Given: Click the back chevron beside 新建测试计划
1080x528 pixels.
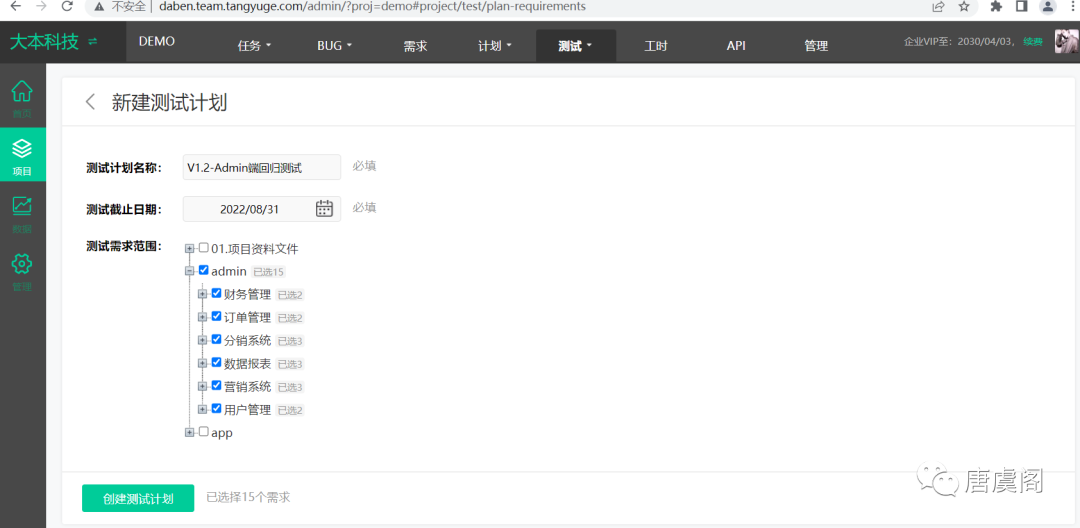Looking at the screenshot, I should (x=90, y=102).
